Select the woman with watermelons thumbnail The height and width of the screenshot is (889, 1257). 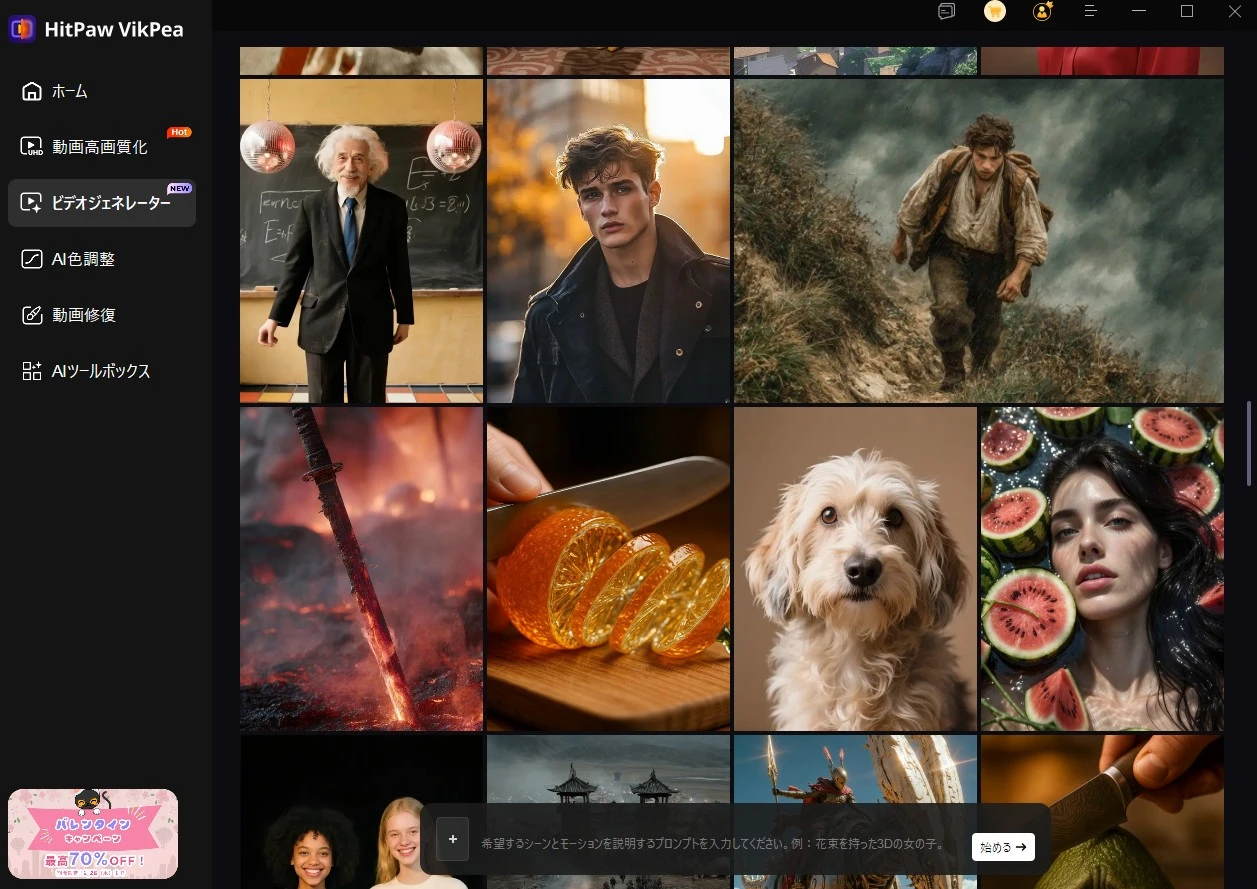point(1102,568)
